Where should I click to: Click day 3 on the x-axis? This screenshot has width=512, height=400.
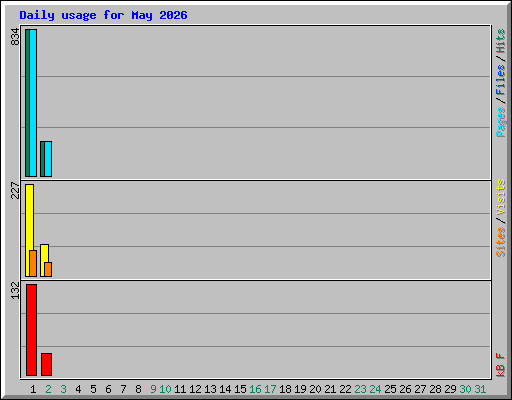coord(63,389)
